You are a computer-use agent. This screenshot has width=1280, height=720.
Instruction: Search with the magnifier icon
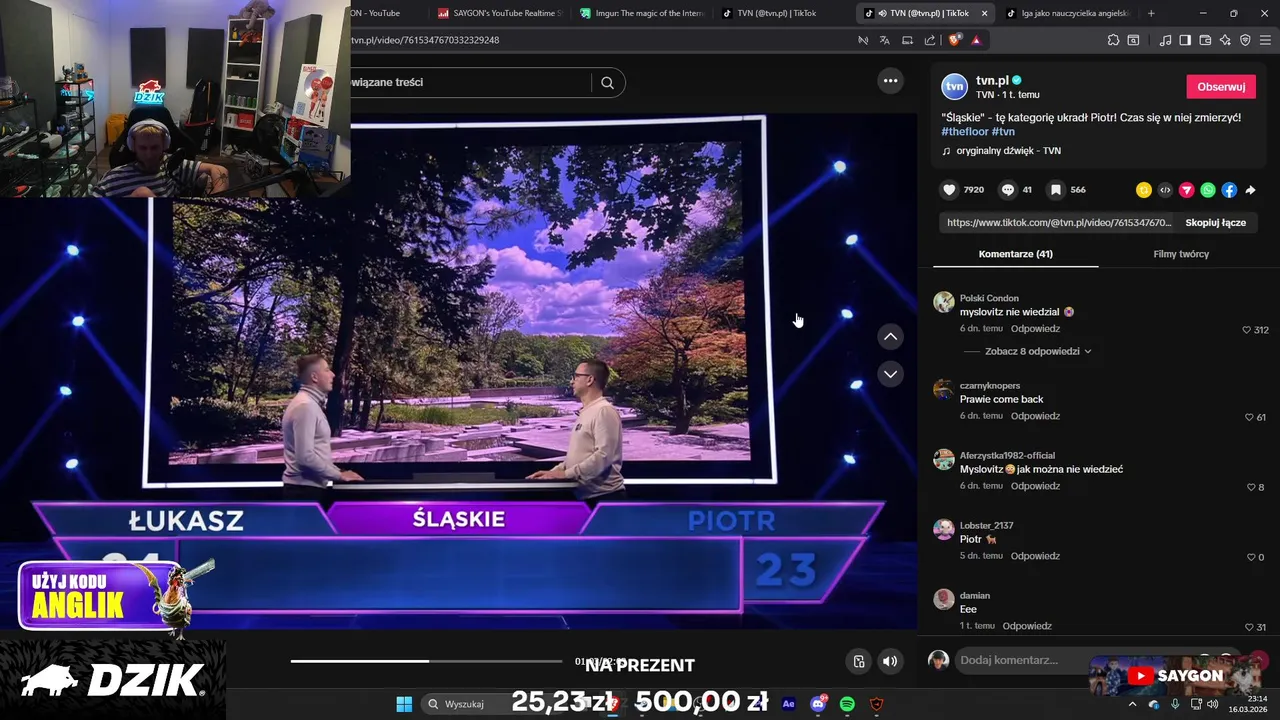tap(607, 83)
